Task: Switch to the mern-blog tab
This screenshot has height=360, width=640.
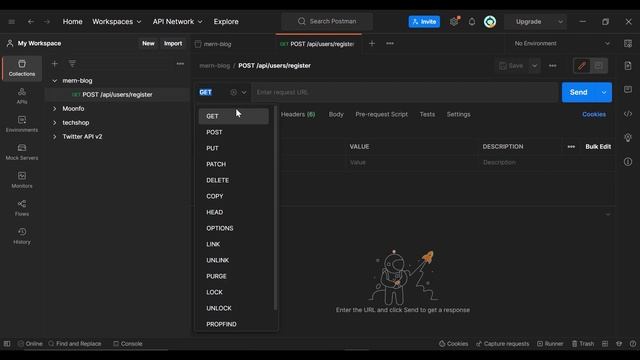Action: click(213, 44)
